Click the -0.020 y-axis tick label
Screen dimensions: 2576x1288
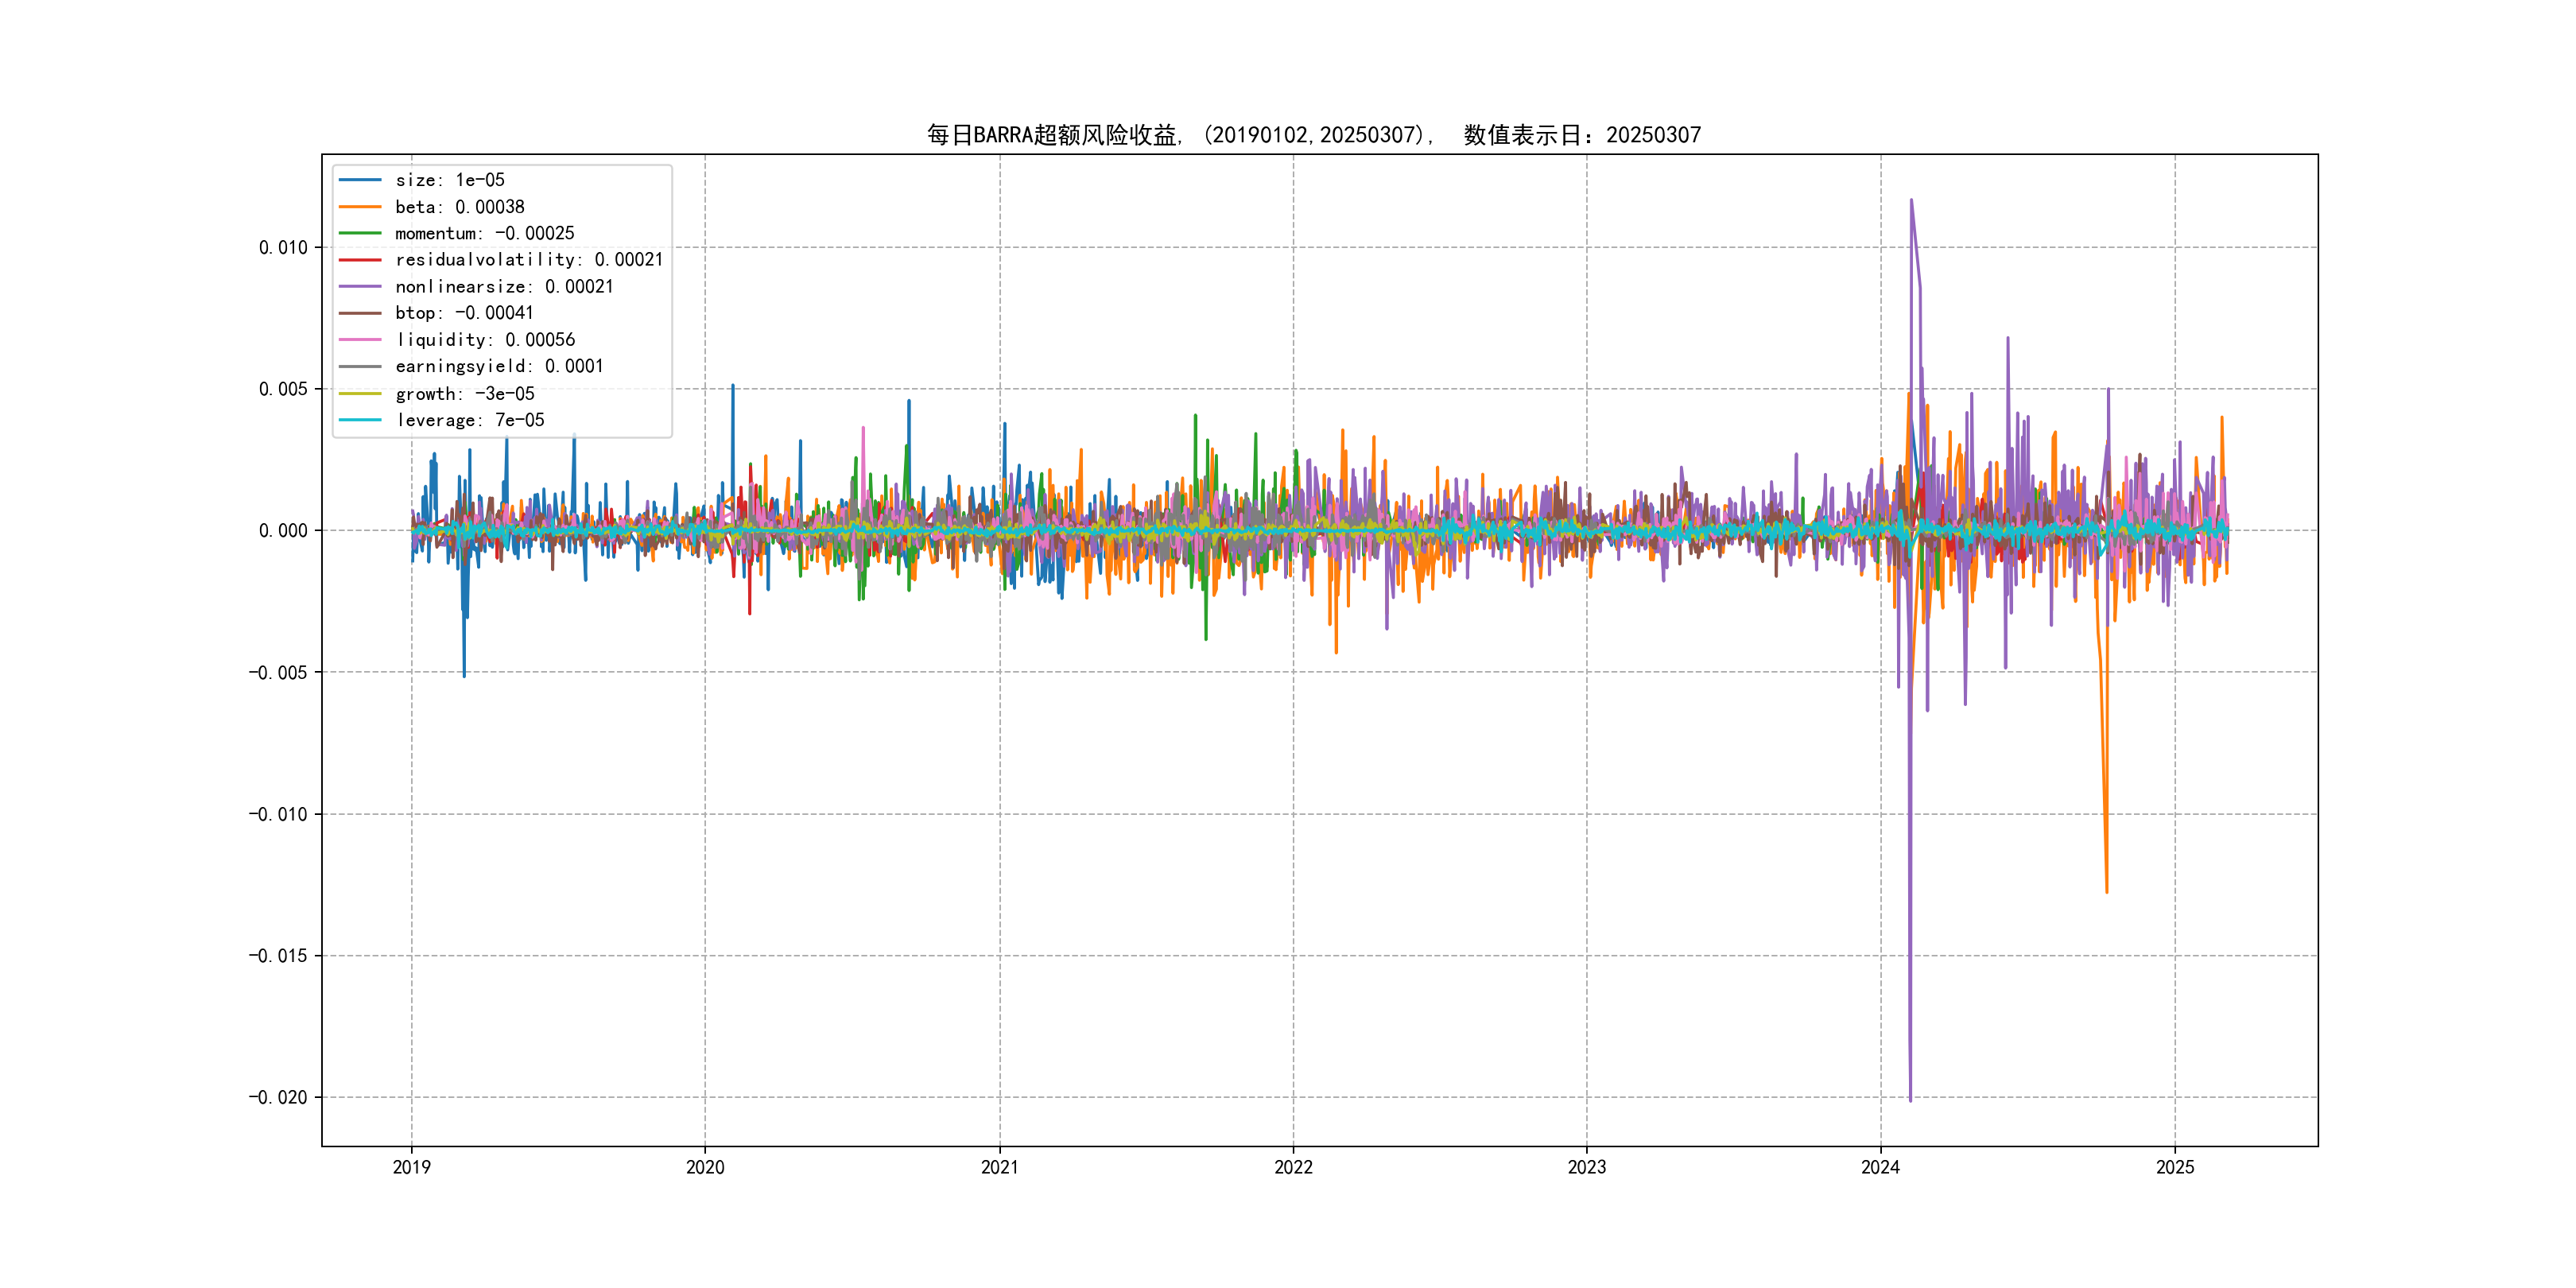pyautogui.click(x=278, y=1098)
